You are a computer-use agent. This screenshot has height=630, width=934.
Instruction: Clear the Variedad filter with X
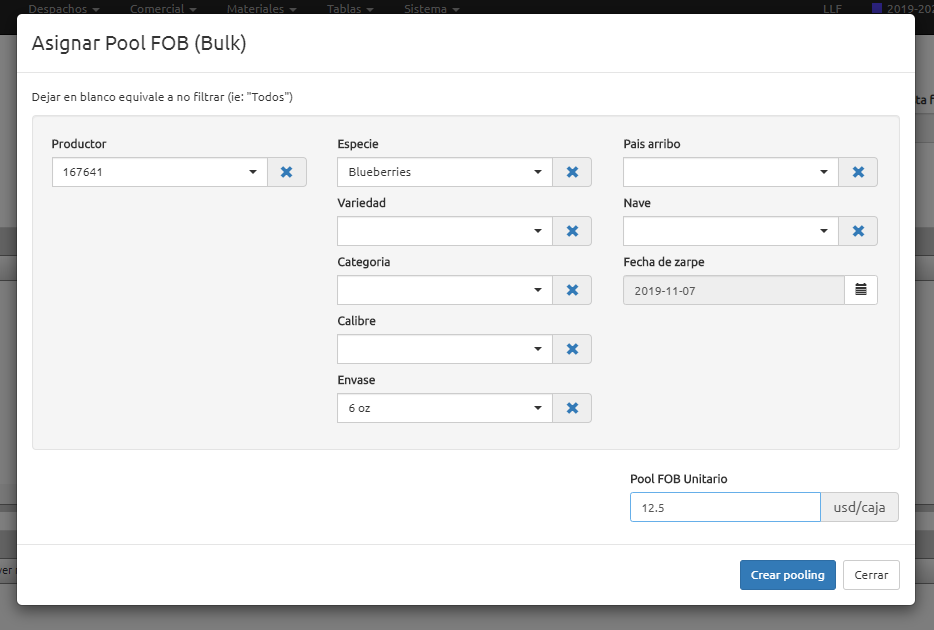(572, 231)
